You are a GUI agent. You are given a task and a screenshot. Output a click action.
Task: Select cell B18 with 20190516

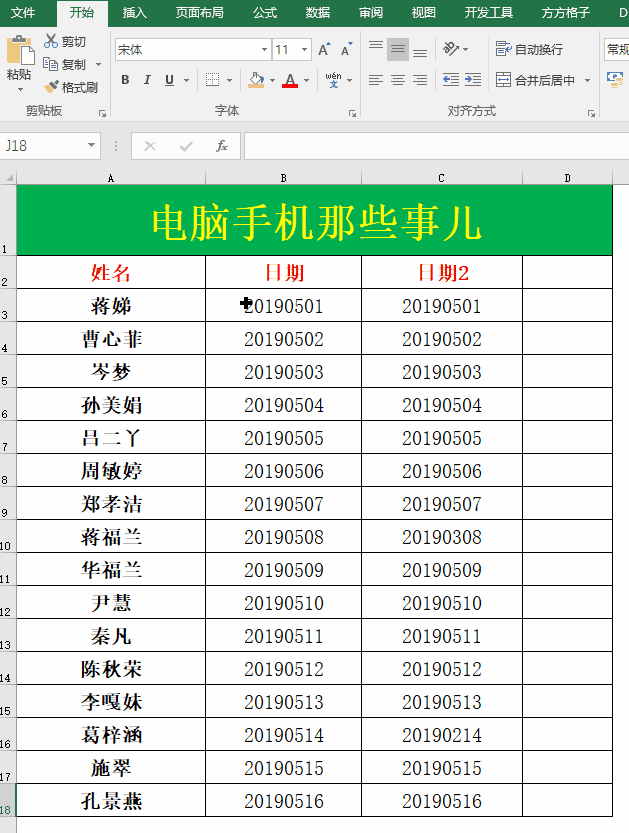point(283,801)
